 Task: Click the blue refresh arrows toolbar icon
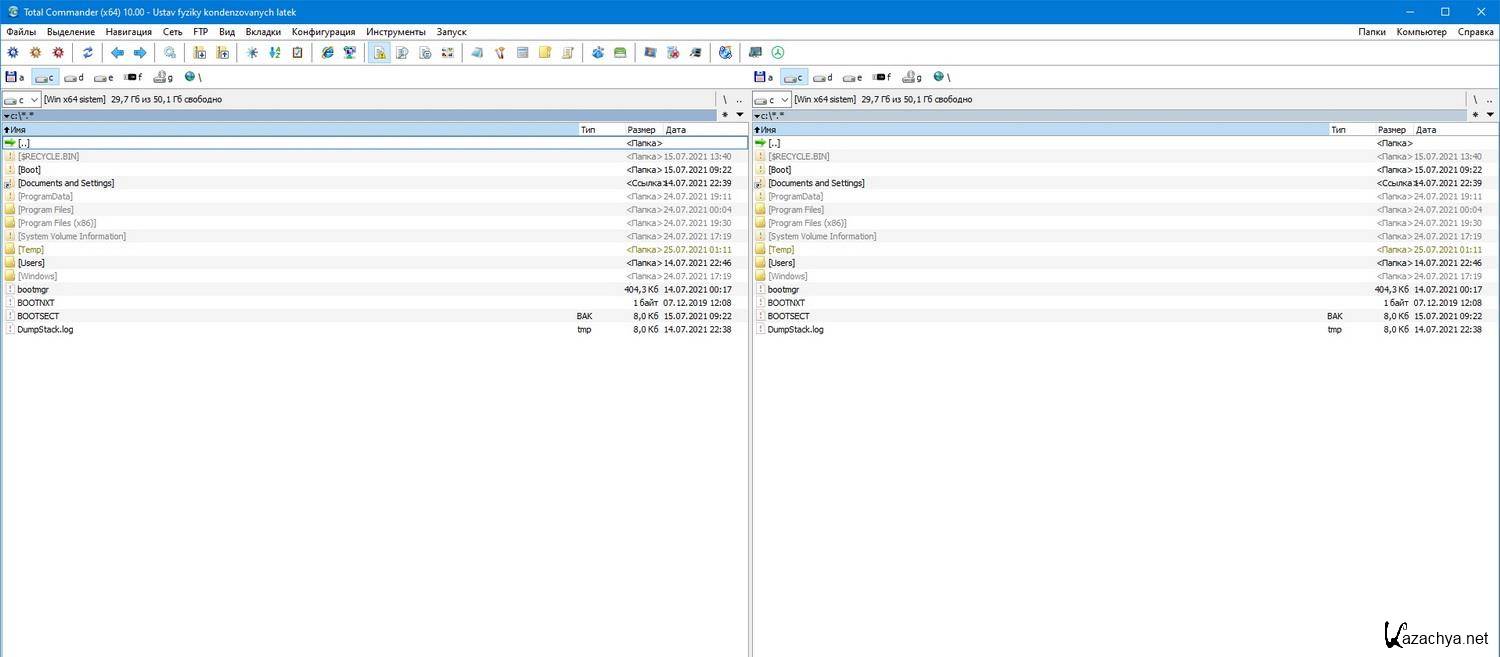(x=88, y=53)
